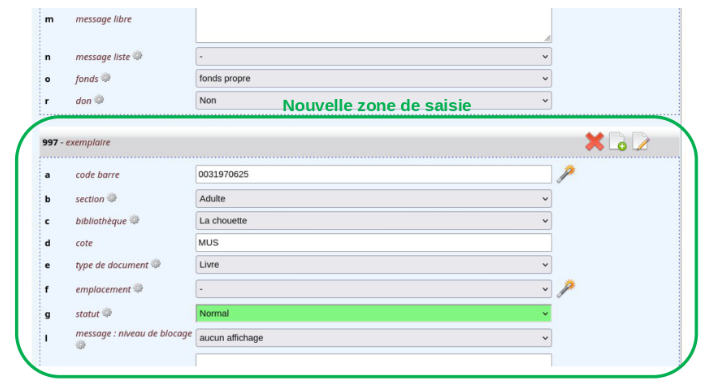Open the fonds dropdown showing fonds propre
The width and height of the screenshot is (710, 386).
tap(374, 78)
